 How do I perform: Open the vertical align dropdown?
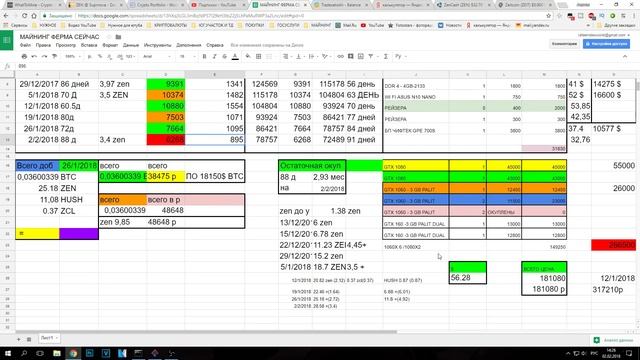300,56
